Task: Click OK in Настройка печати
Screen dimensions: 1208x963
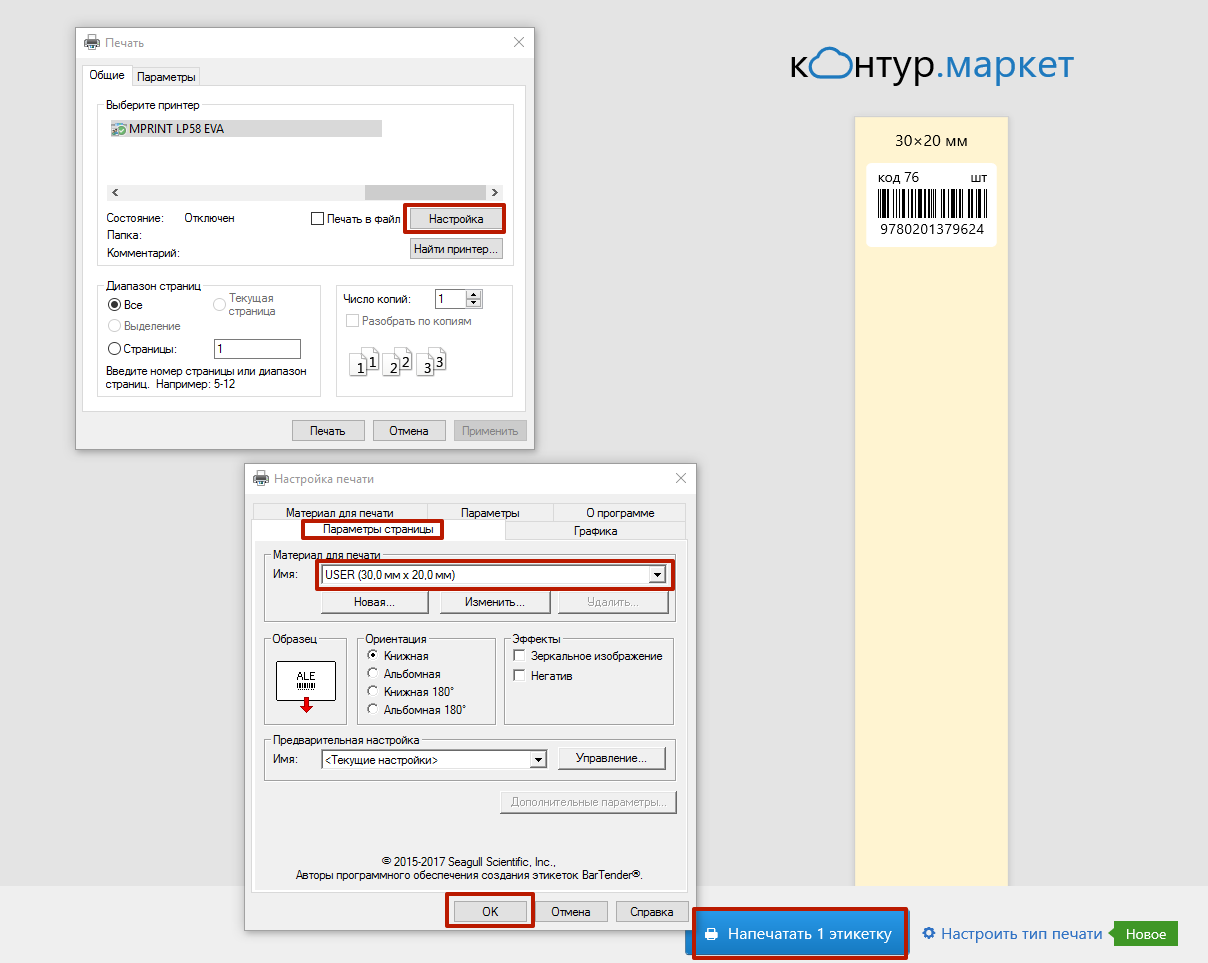Action: coord(490,911)
